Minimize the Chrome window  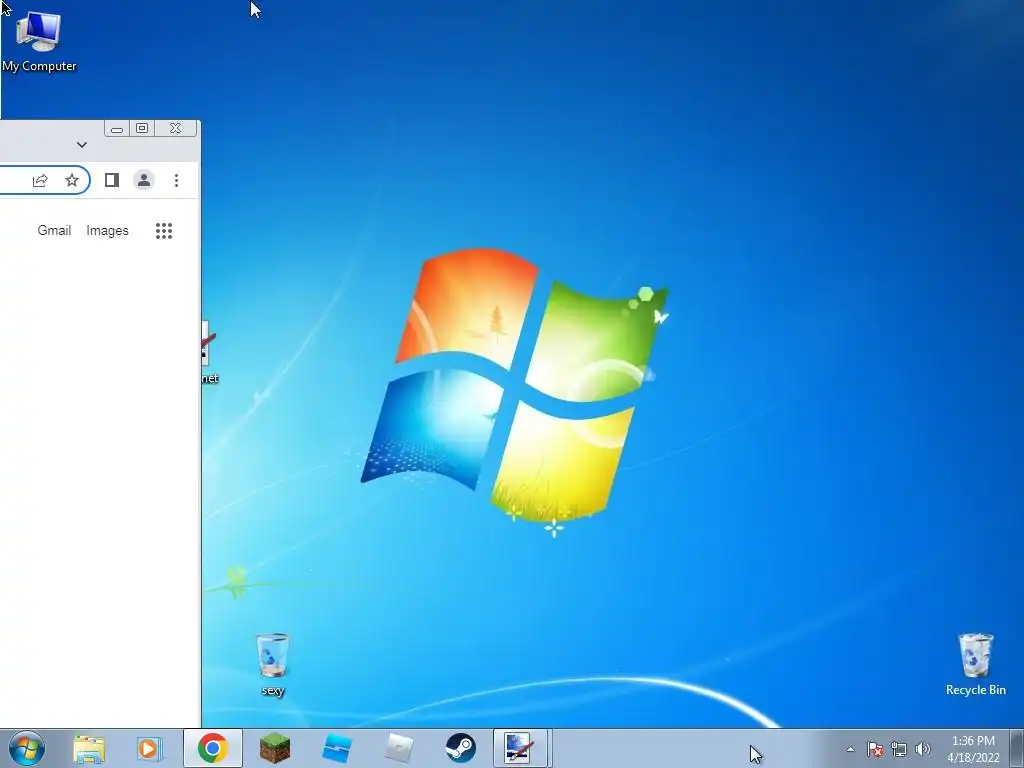pyautogui.click(x=117, y=129)
